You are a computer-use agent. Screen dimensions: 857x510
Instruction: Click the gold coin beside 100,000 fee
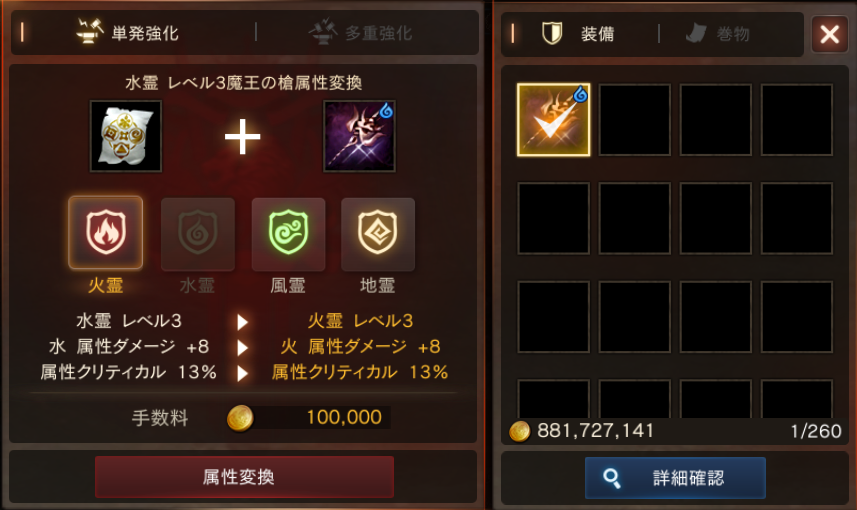point(240,418)
